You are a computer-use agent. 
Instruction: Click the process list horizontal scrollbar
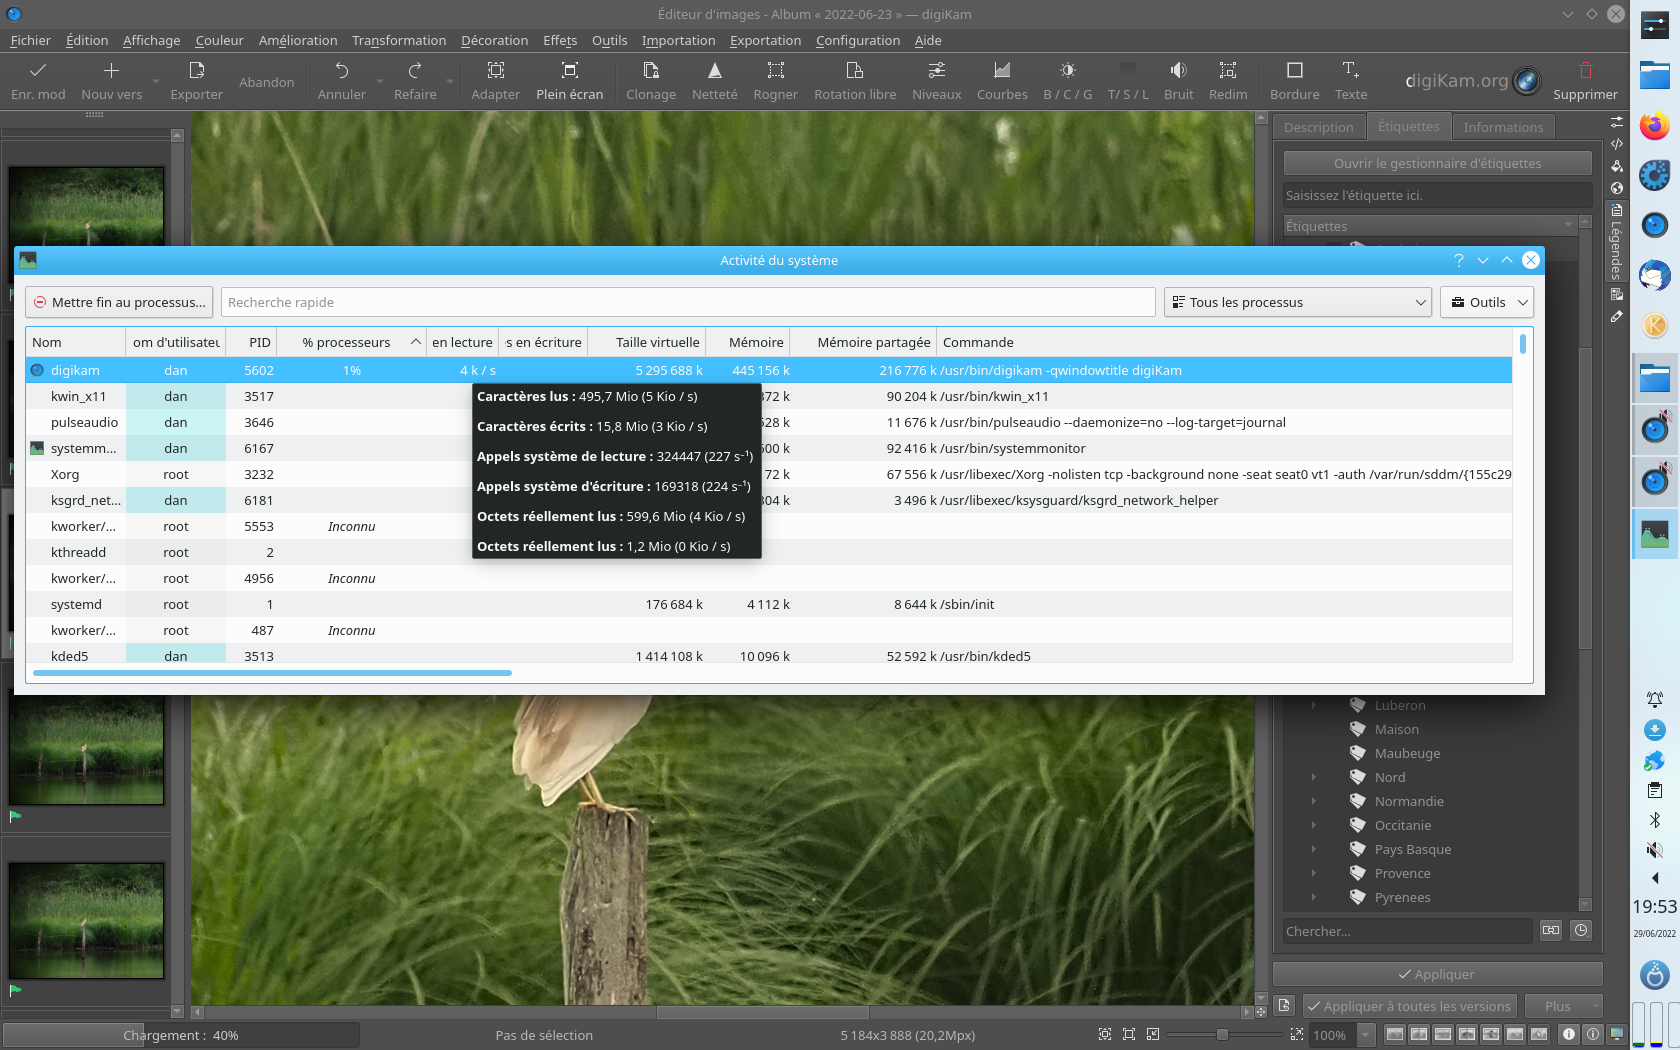click(x=272, y=673)
